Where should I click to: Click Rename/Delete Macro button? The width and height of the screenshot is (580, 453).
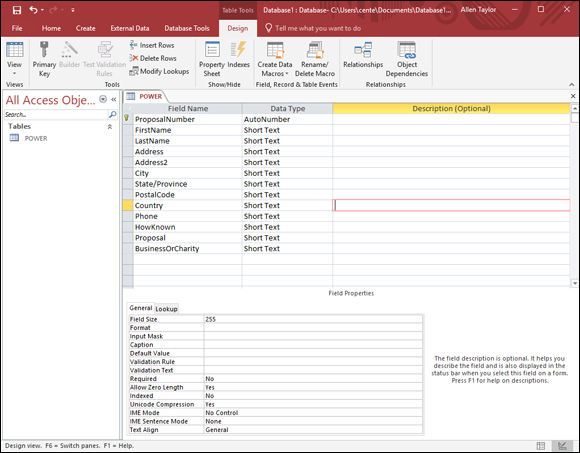(x=315, y=59)
